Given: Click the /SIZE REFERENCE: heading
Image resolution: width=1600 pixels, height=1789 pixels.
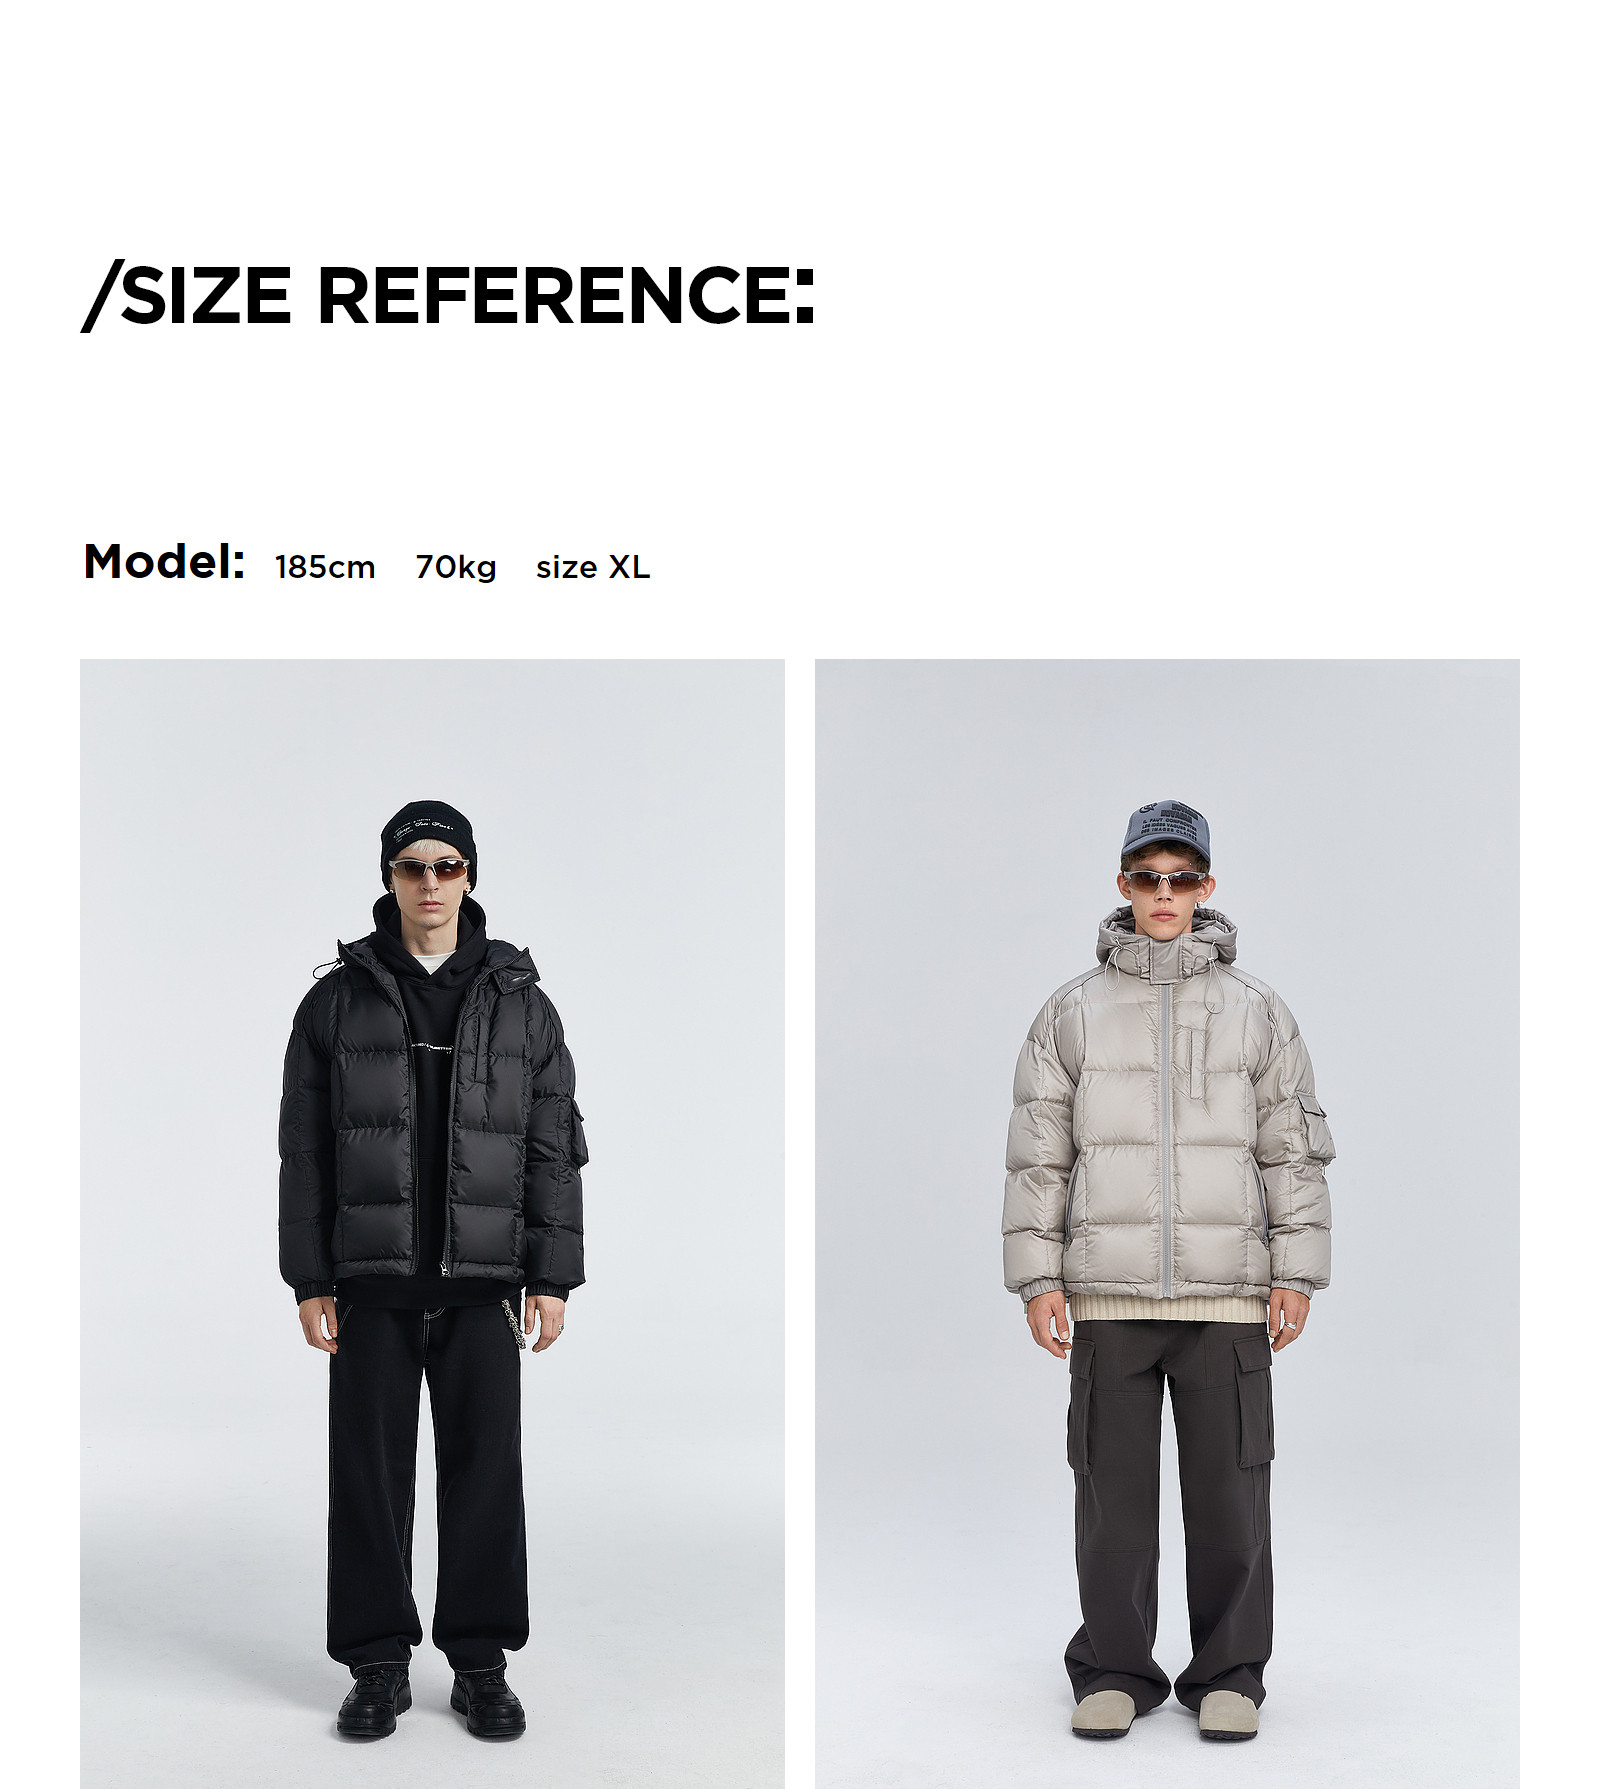Looking at the screenshot, I should (448, 296).
